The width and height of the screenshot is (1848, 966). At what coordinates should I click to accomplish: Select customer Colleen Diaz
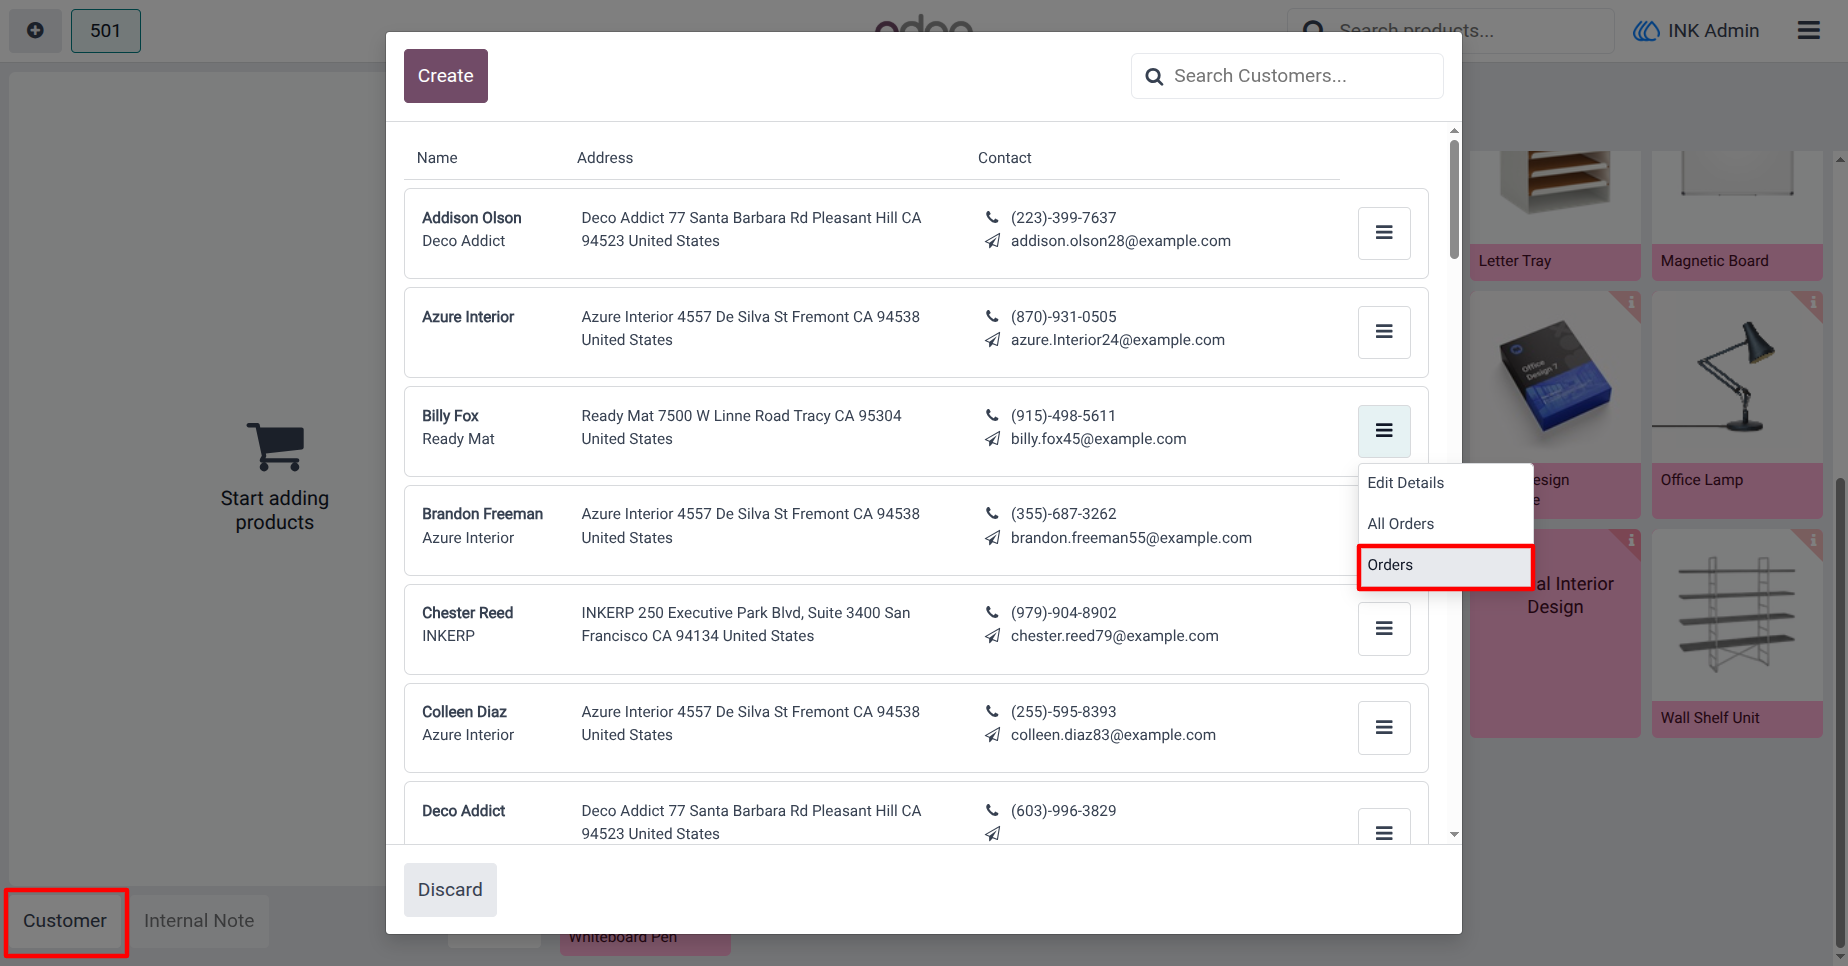pos(916,728)
